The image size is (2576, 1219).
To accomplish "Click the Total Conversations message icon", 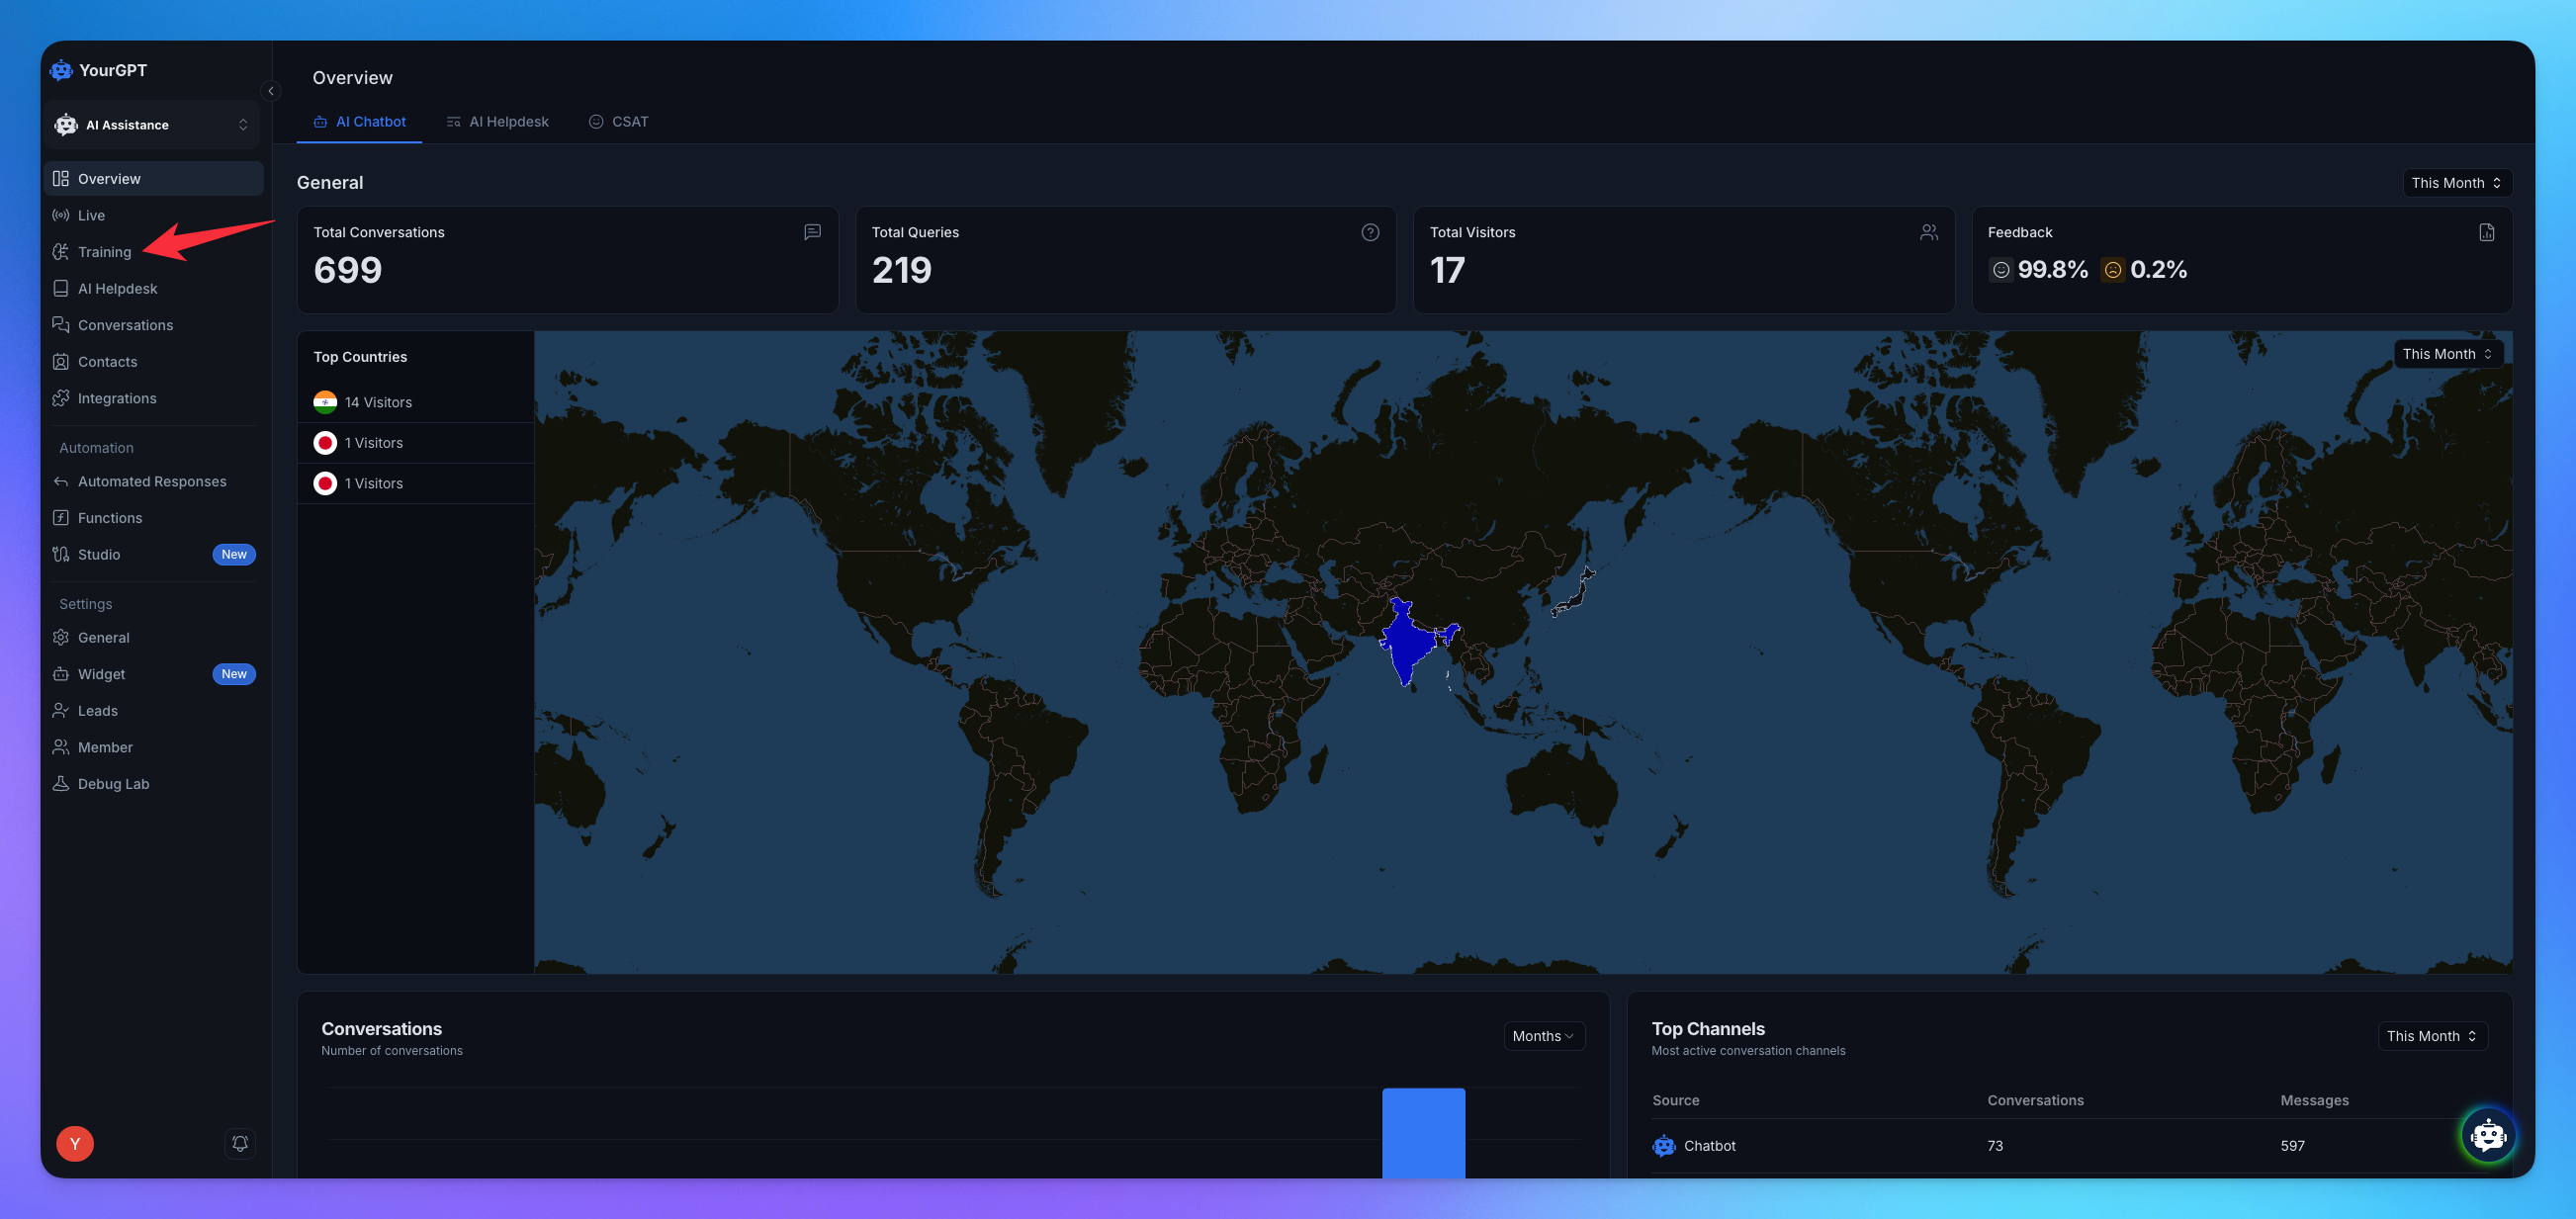I will [x=812, y=232].
